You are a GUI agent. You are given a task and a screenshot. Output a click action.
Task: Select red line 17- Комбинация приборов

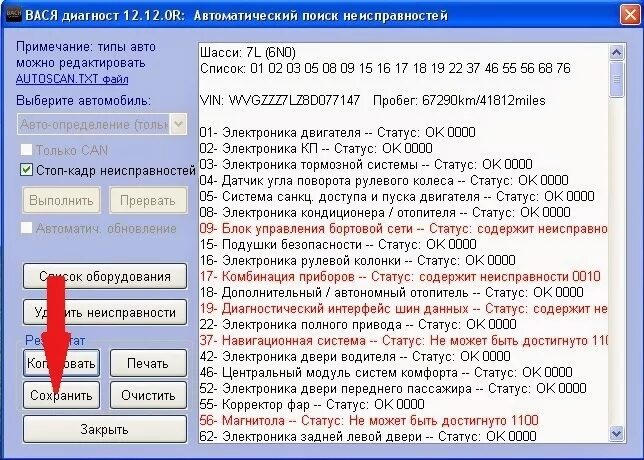400,276
